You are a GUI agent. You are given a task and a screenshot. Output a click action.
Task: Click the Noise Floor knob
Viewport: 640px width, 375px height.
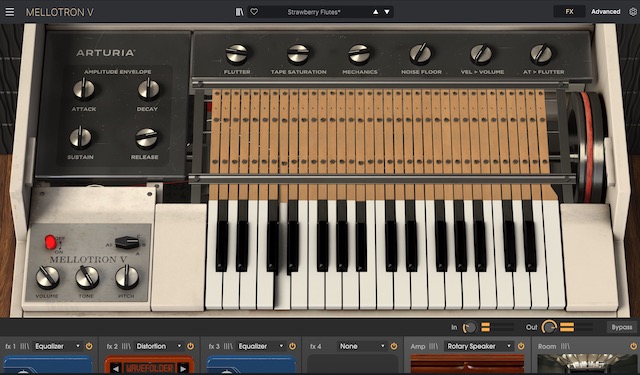coord(420,54)
